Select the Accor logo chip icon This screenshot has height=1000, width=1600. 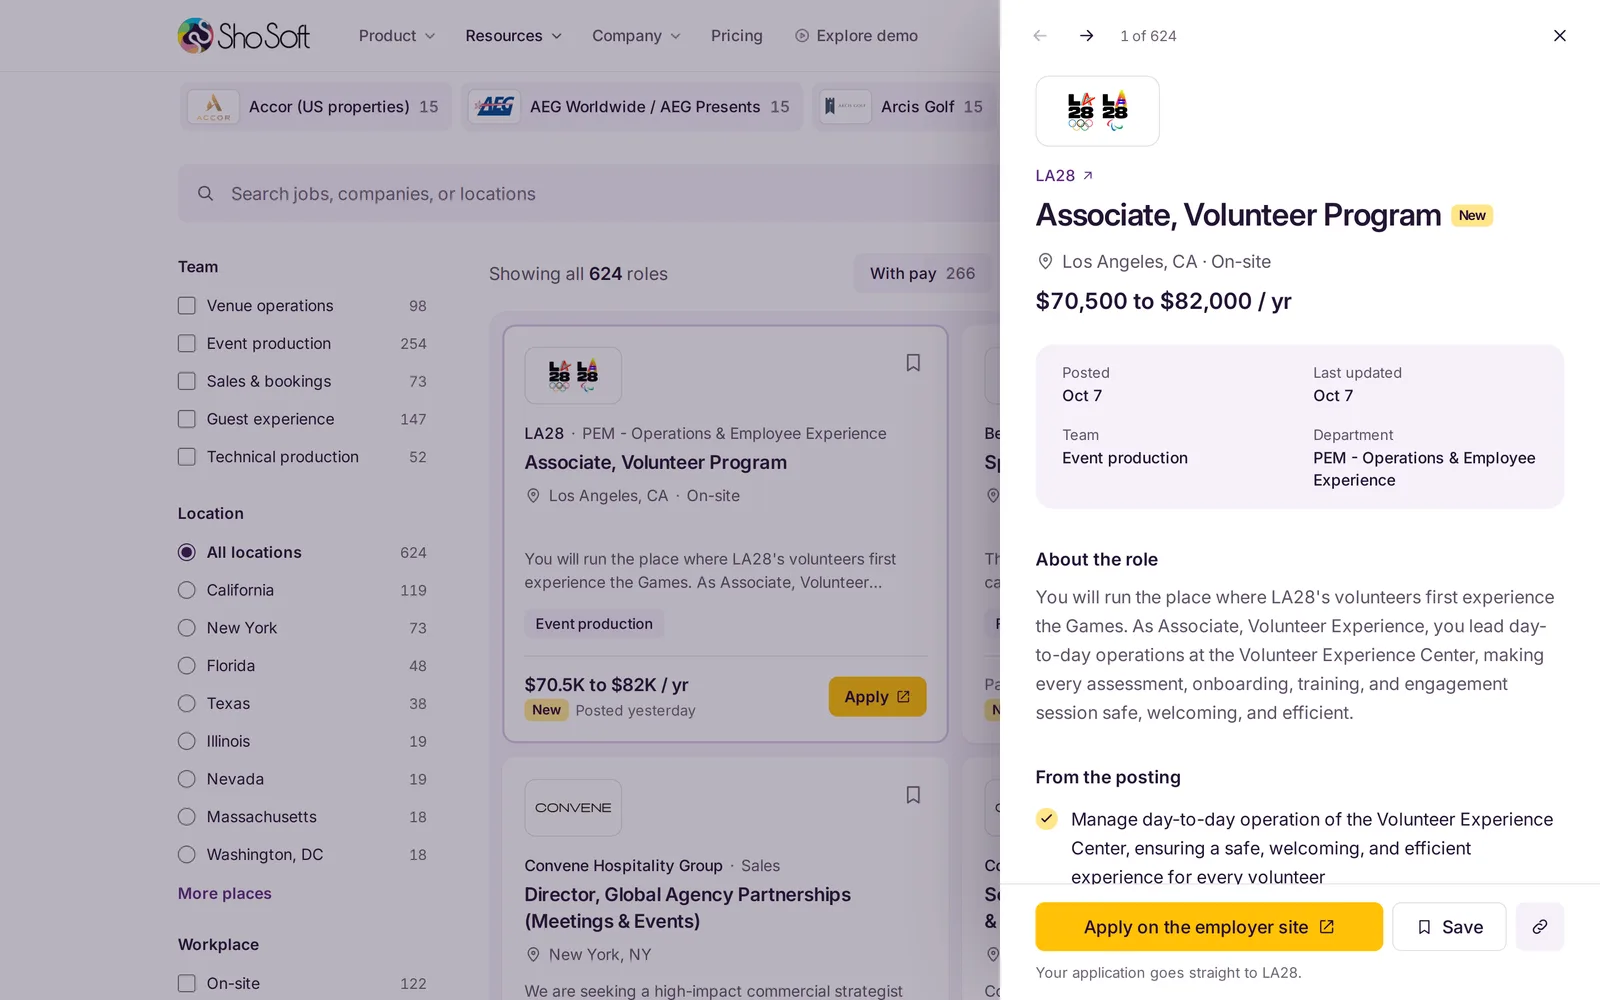coord(213,107)
